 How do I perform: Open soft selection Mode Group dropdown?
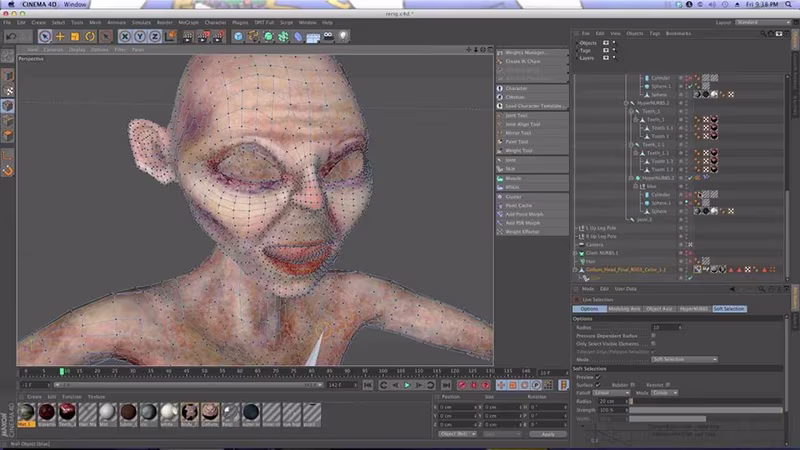coord(664,393)
